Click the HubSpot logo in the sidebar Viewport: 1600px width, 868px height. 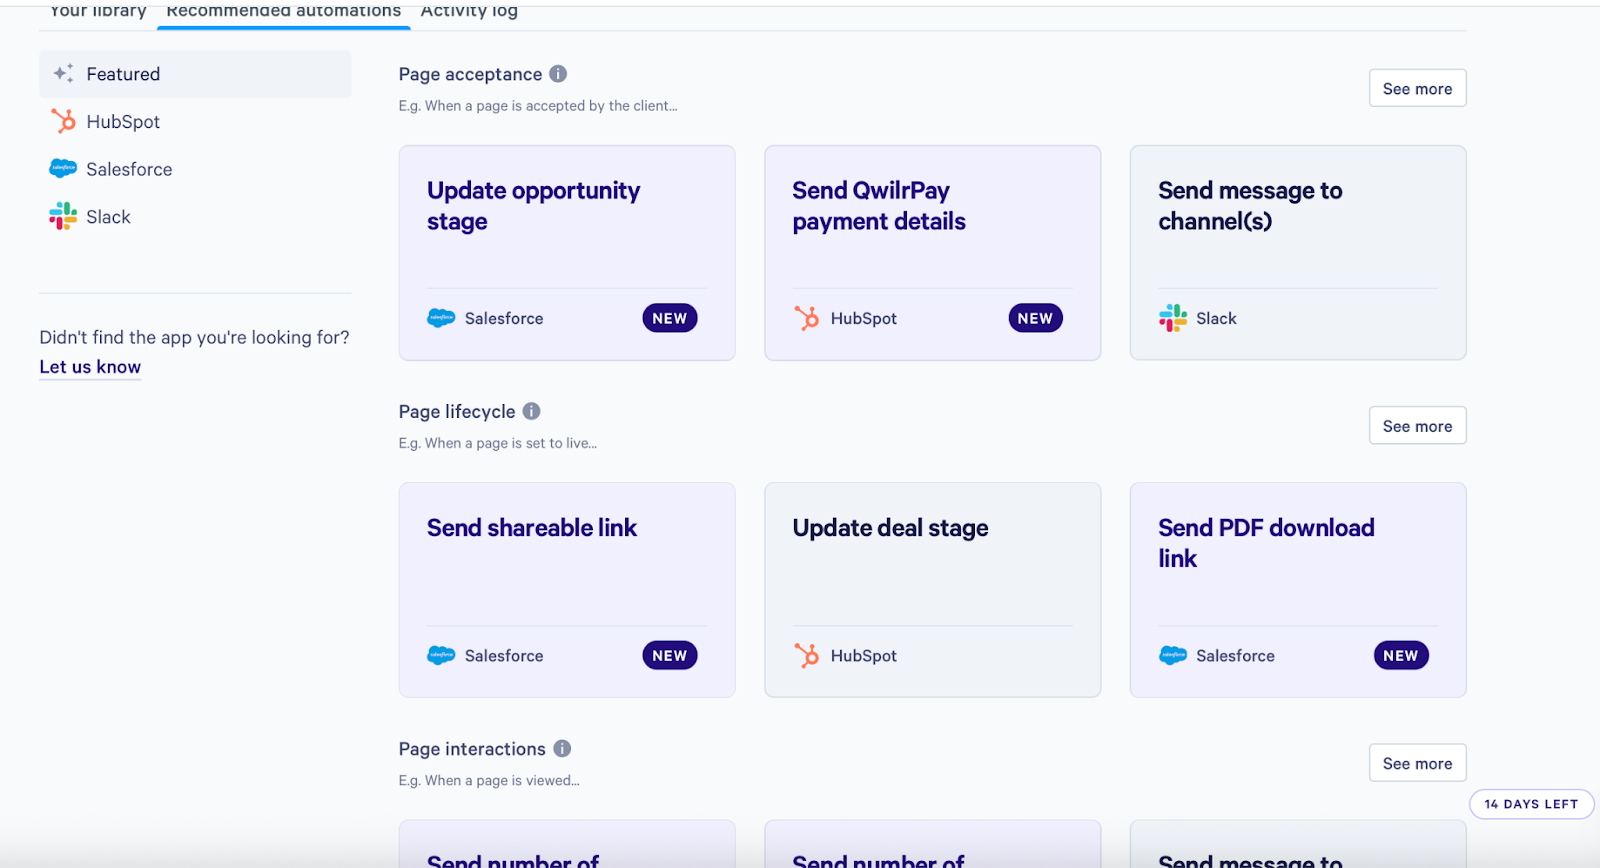[x=63, y=121]
